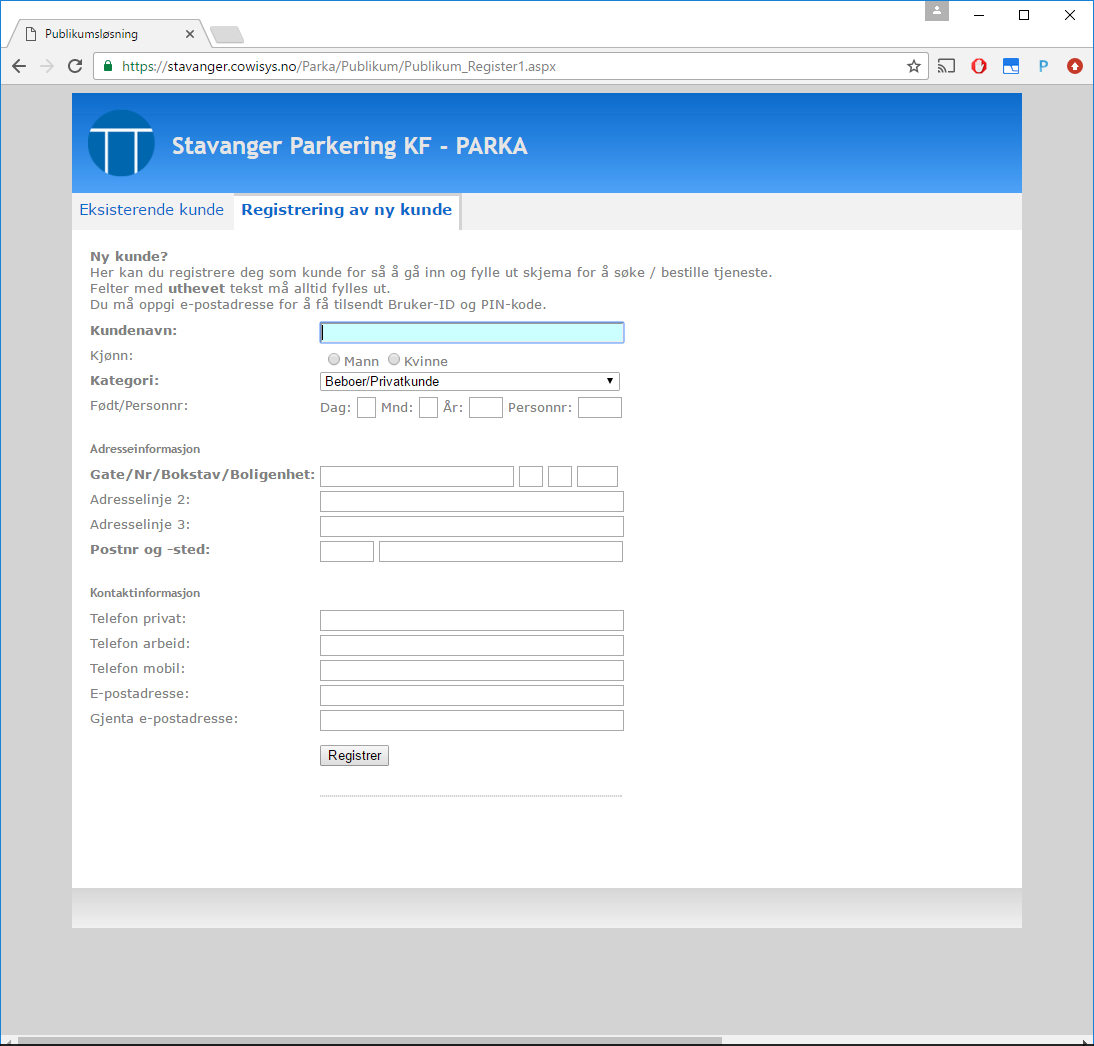Click the Telefon mobil input field
The width and height of the screenshot is (1094, 1046).
tap(472, 671)
